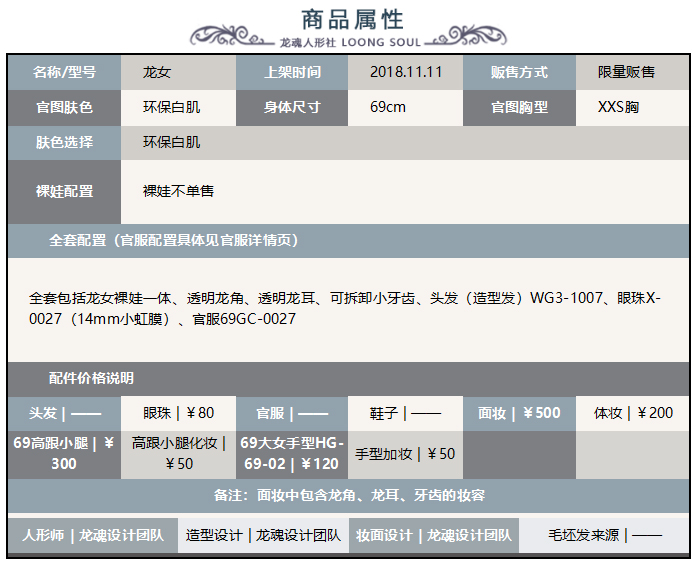This screenshot has width=700, height=573.
Task: Select the 裸娃不单售 text
Action: tap(178, 190)
